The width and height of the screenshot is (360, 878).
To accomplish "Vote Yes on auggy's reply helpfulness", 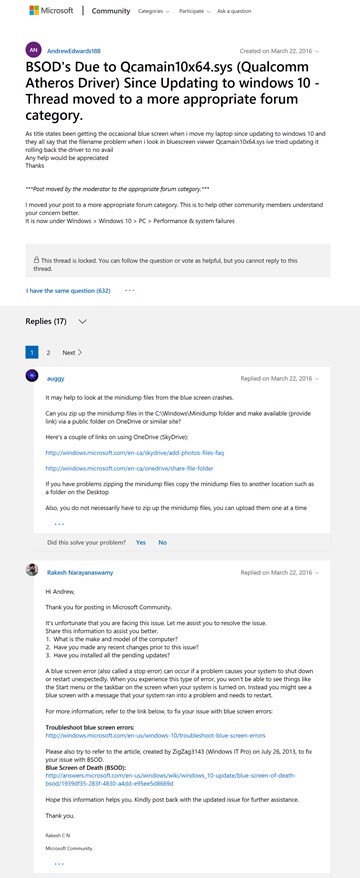I will click(141, 542).
